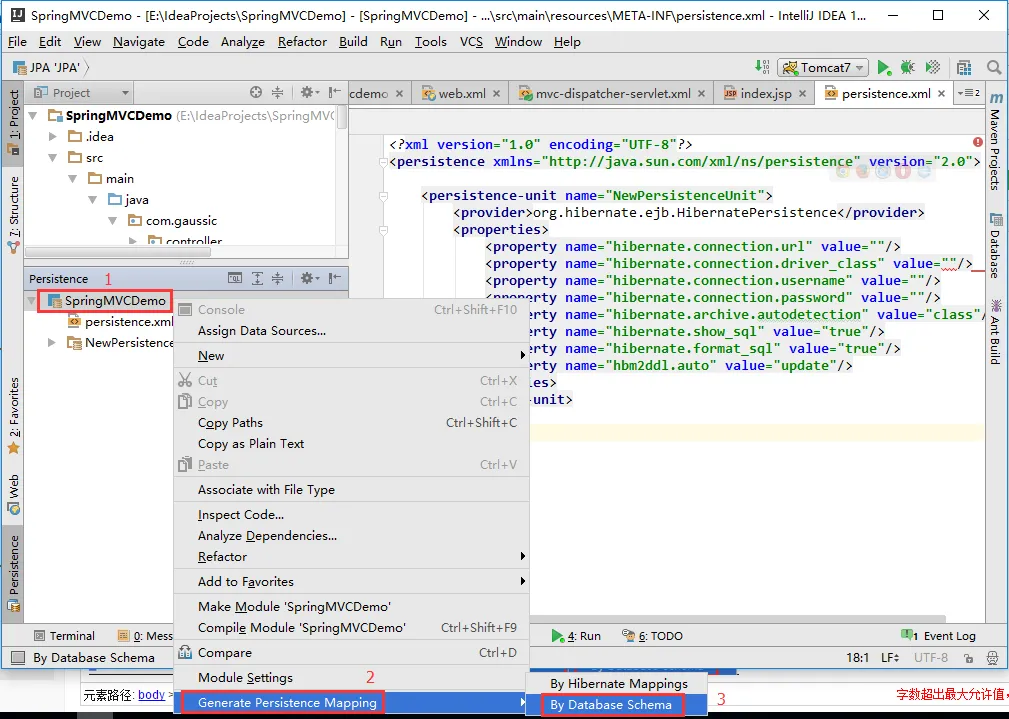Close the mvc-dispatcher-servlet.xml tab
The height and width of the screenshot is (719, 1009).
click(701, 93)
